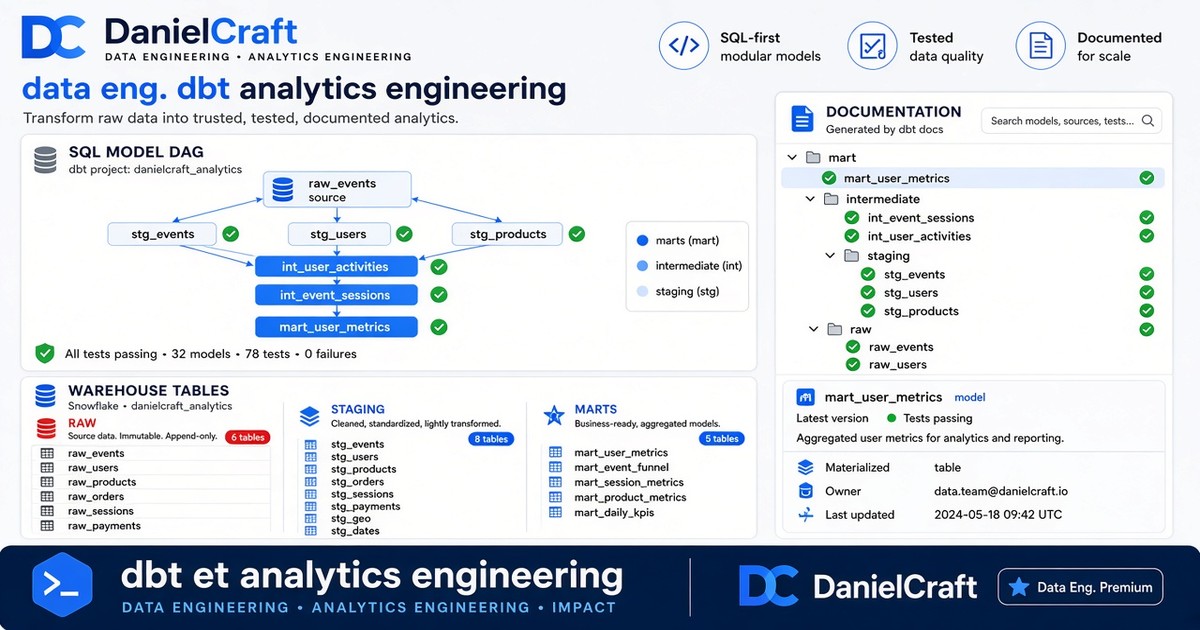This screenshot has width=1200, height=630.
Task: Open the int_user_activities DAG node
Action: 336,267
